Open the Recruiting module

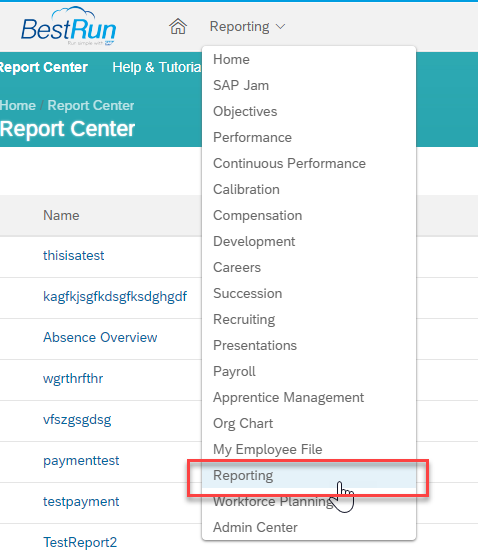click(x=309, y=319)
